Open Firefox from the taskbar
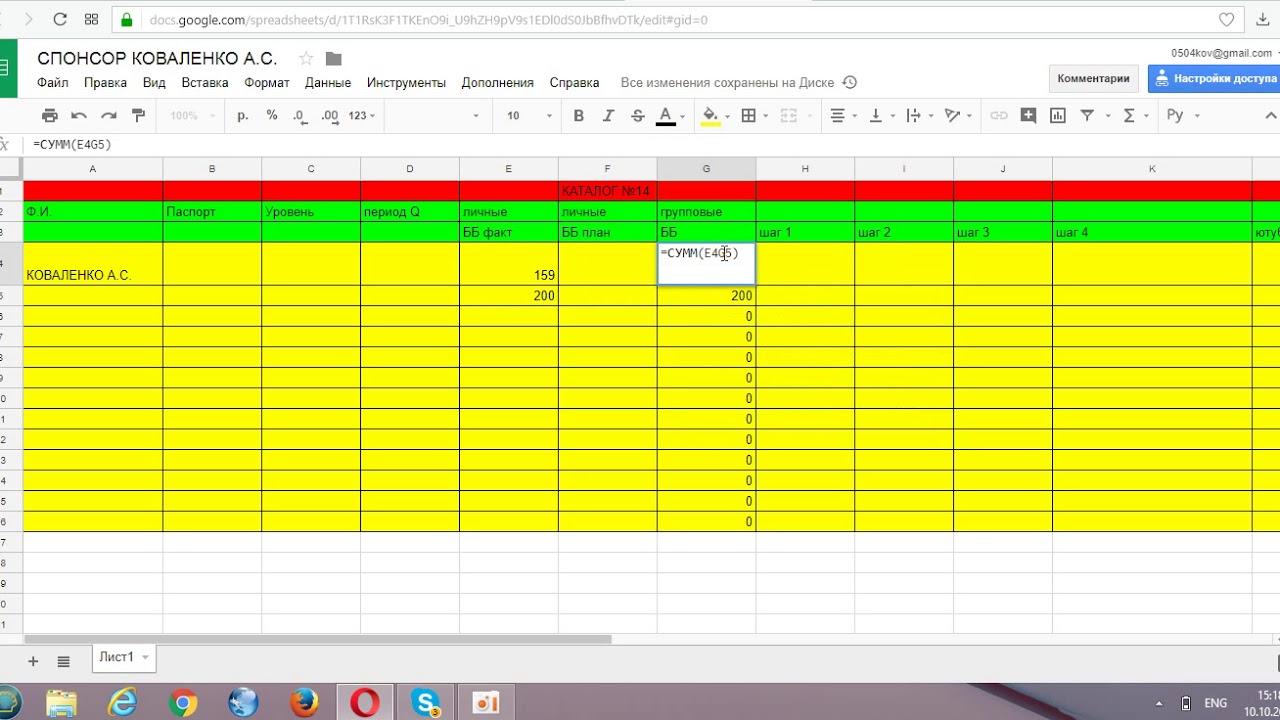This screenshot has height=720, width=1280. point(303,703)
